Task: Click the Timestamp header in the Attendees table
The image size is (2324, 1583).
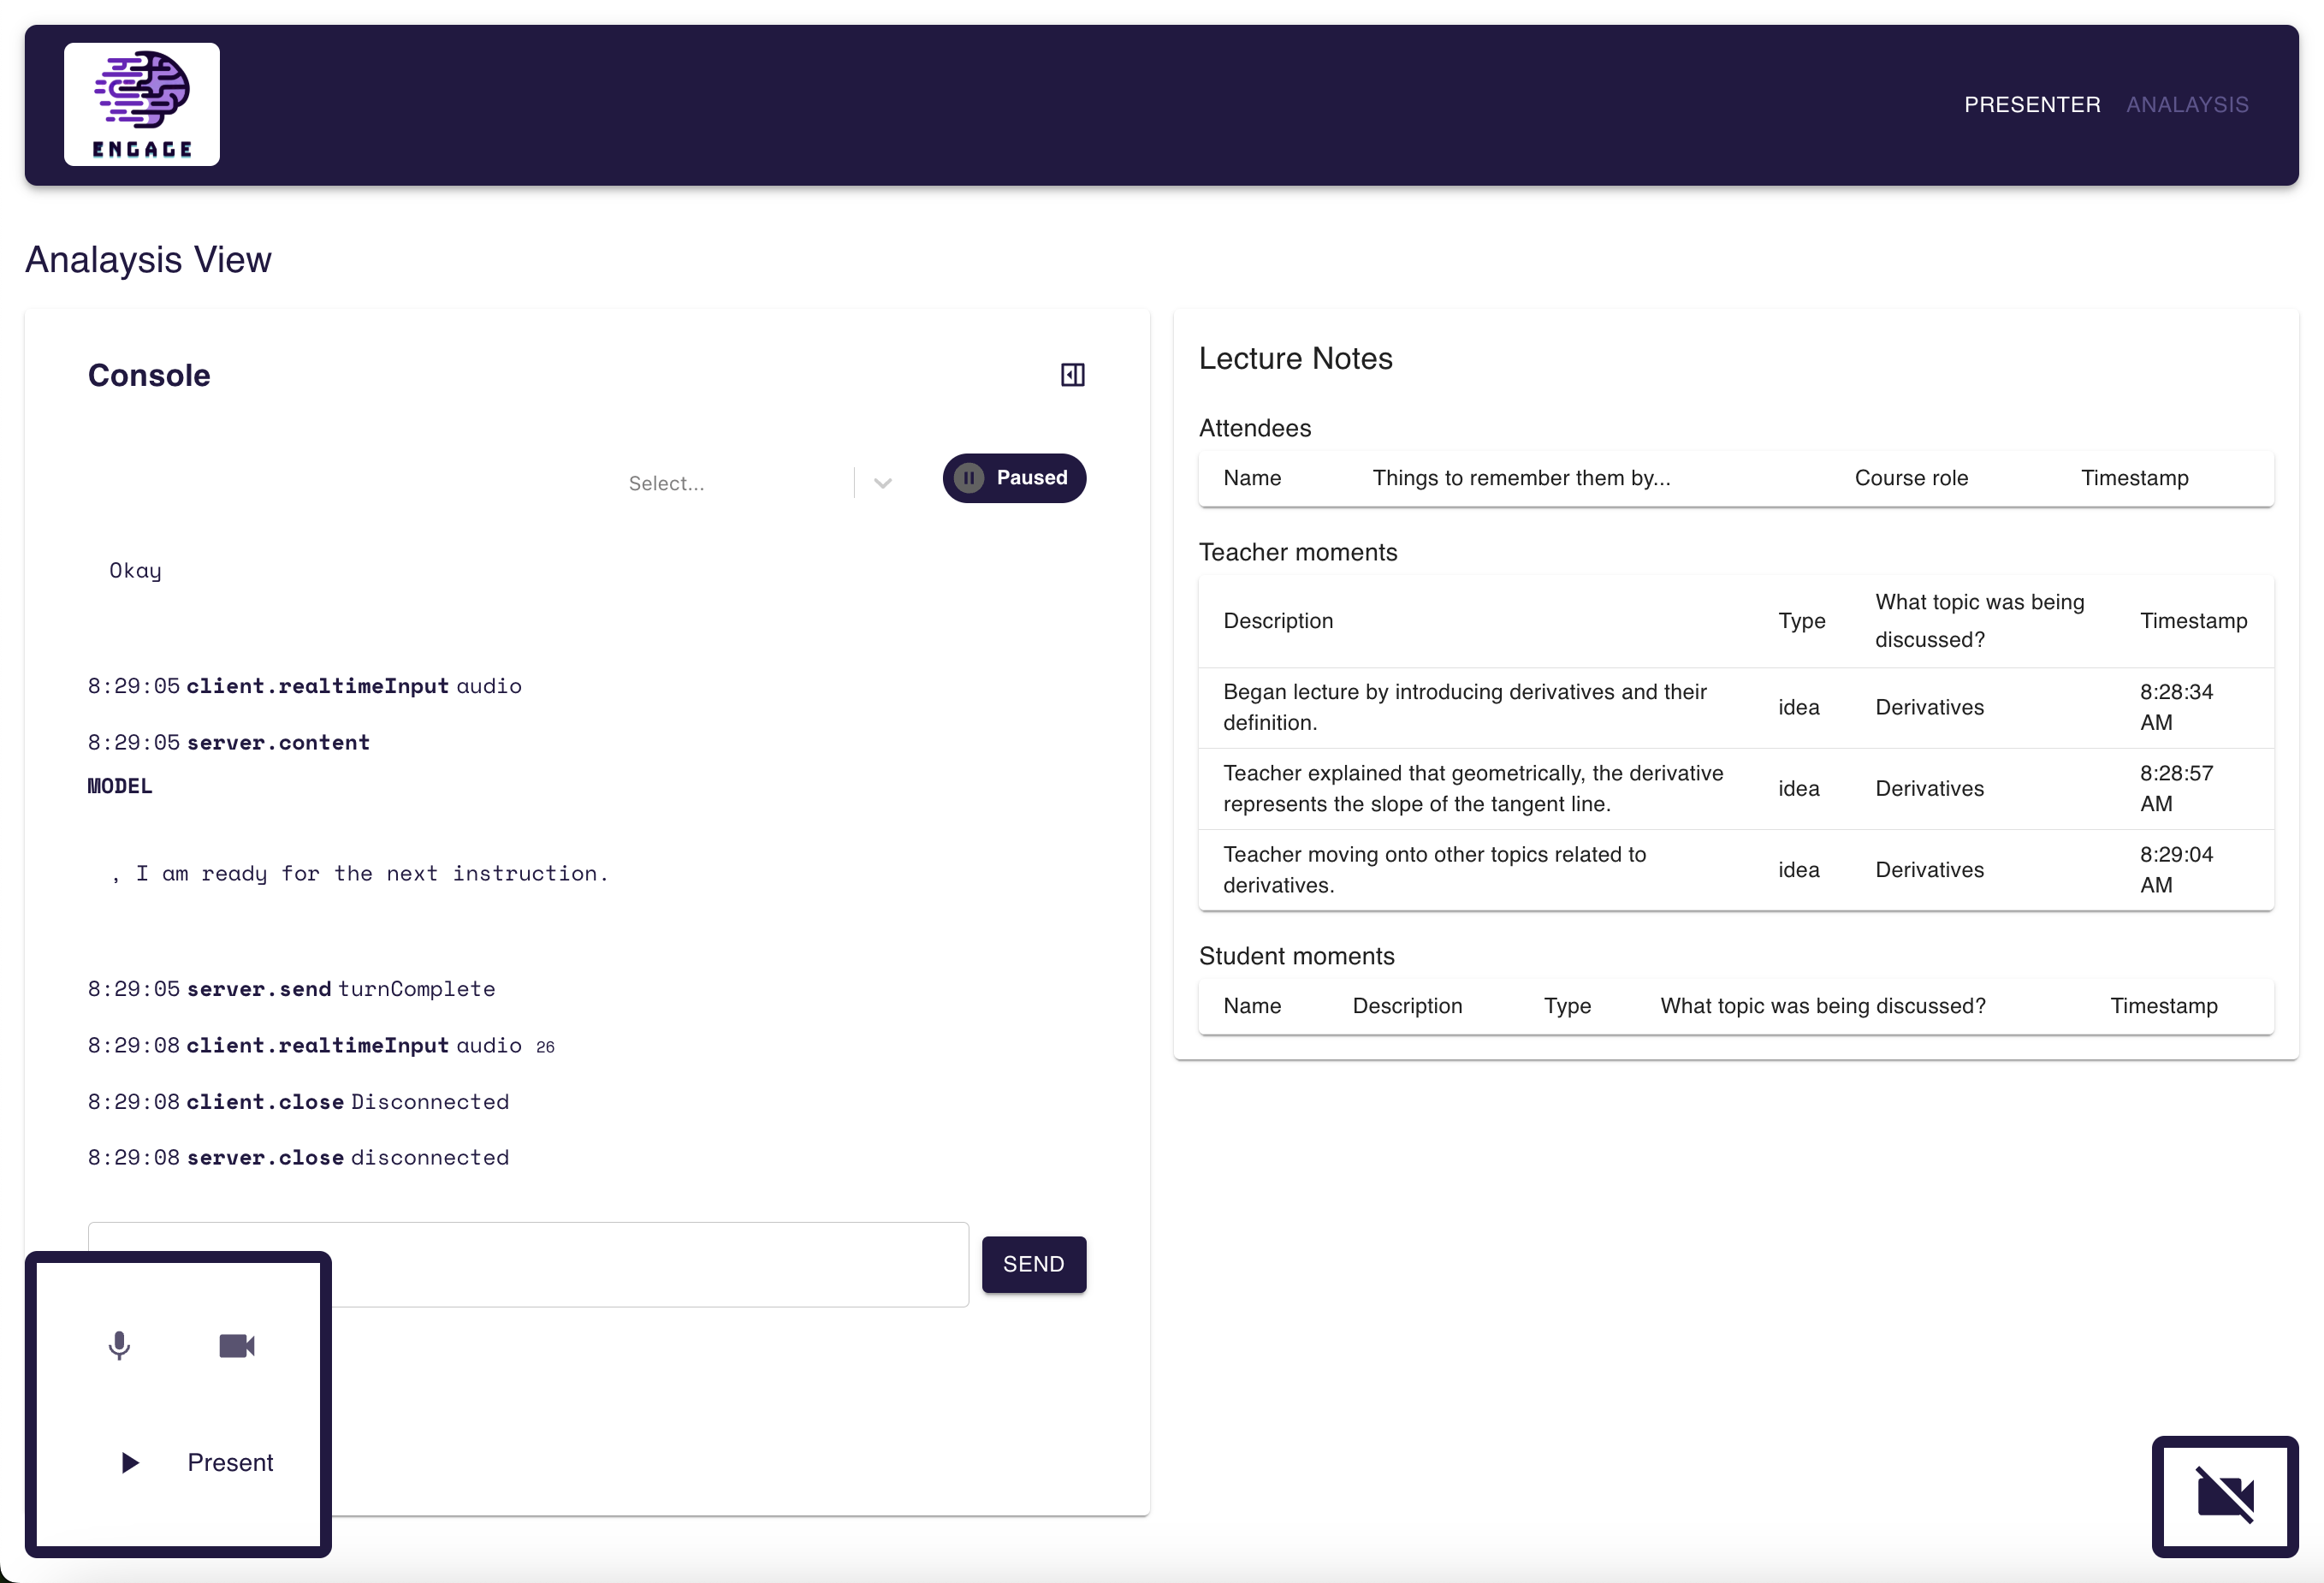Action: point(2134,478)
